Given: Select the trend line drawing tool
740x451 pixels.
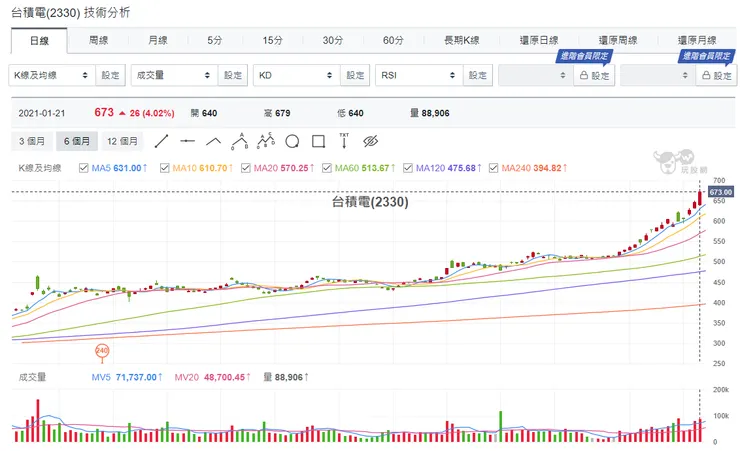Looking at the screenshot, I should pyautogui.click(x=161, y=141).
